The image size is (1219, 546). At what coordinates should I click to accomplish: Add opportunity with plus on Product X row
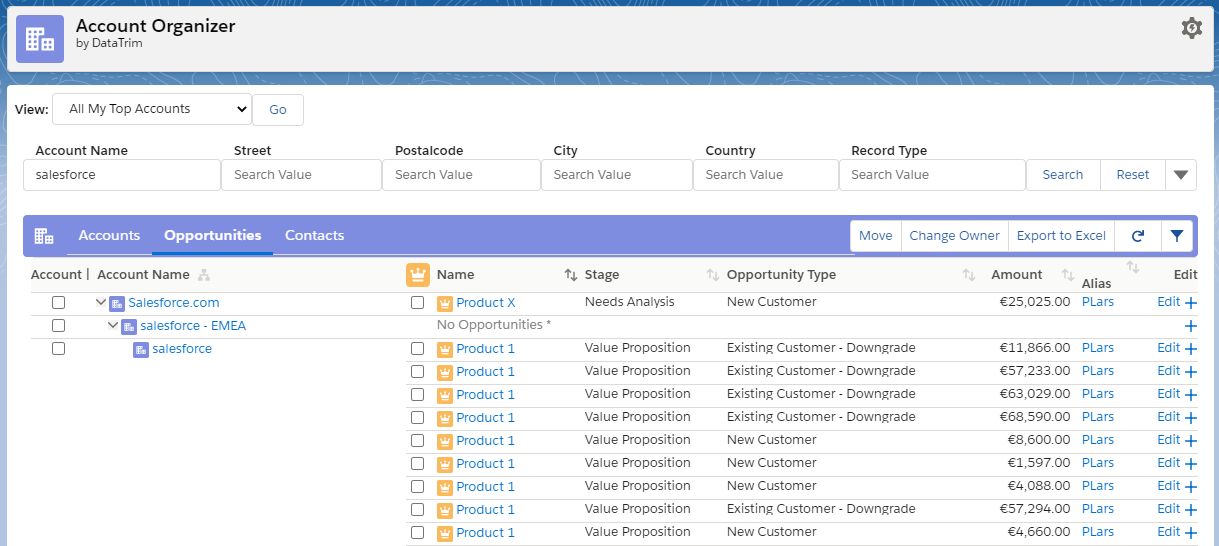(1190, 303)
